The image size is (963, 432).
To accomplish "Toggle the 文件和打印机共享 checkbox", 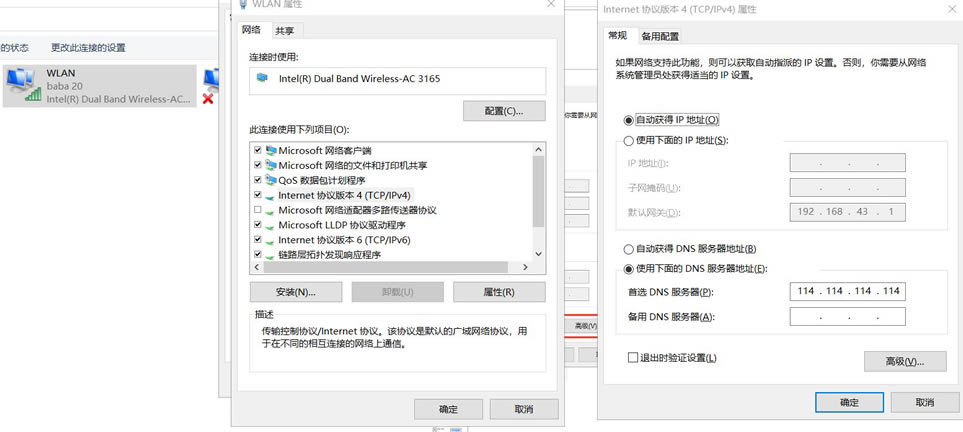I will coord(257,165).
